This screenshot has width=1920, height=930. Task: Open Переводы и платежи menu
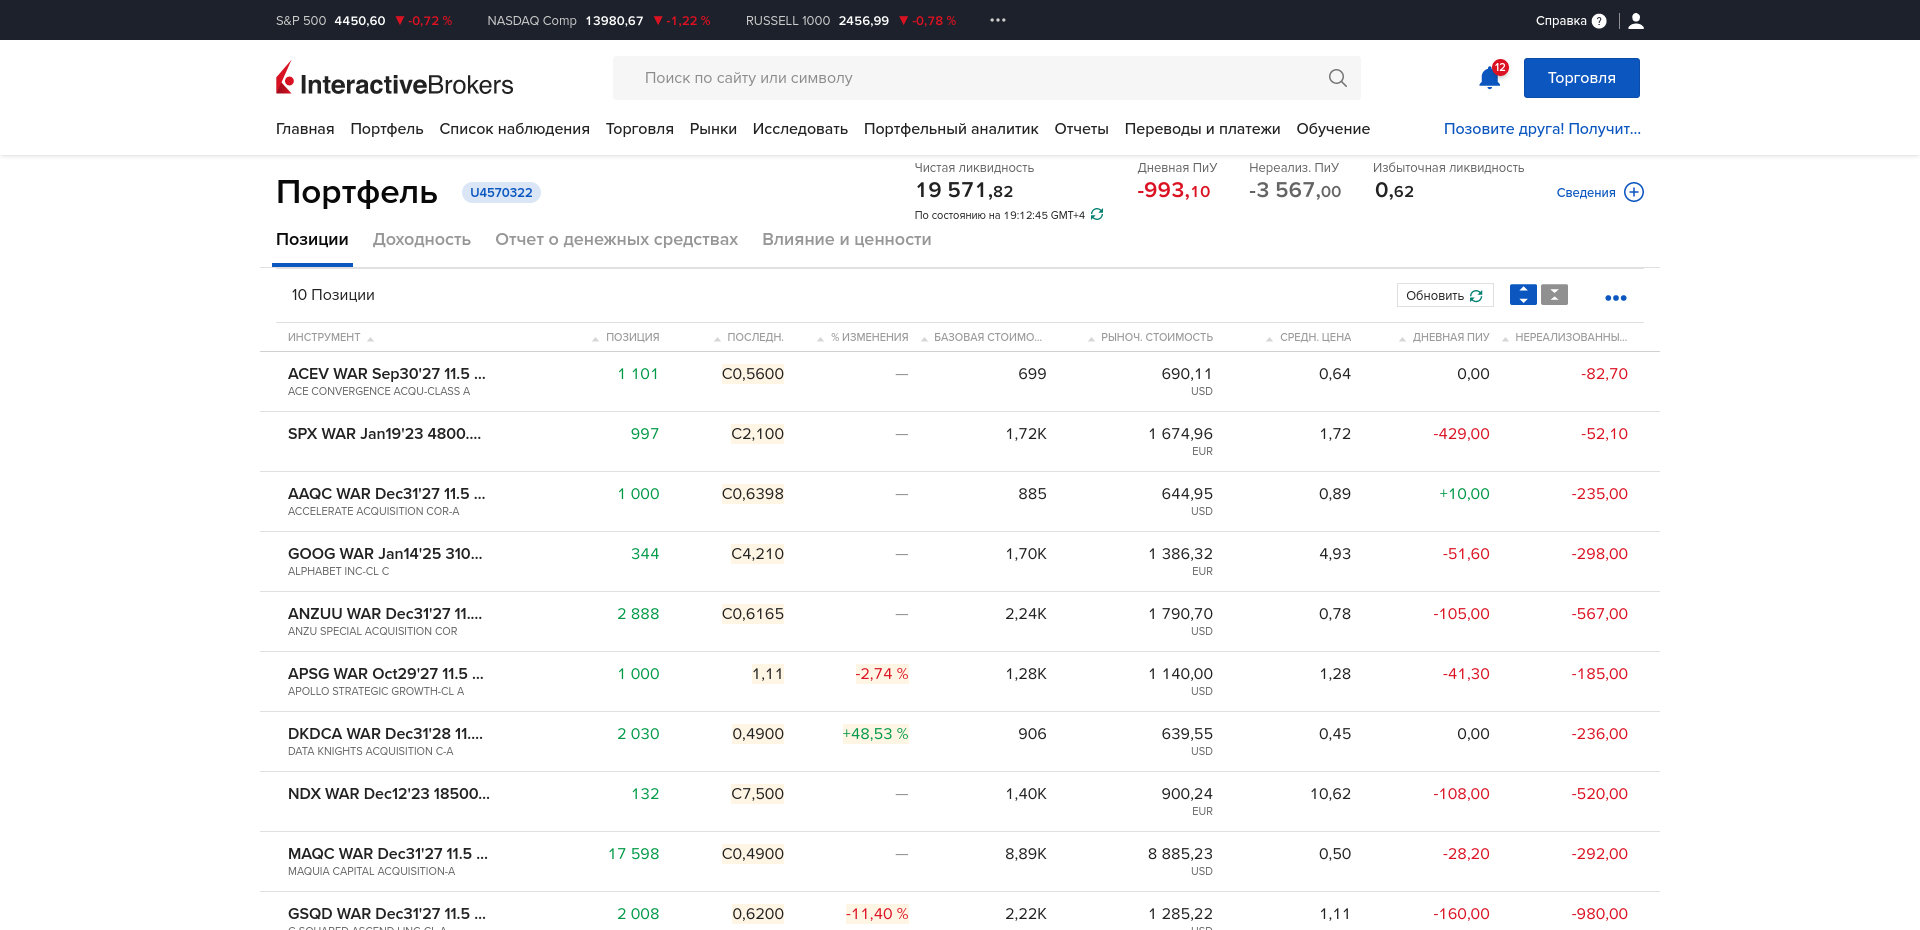[x=1202, y=129]
